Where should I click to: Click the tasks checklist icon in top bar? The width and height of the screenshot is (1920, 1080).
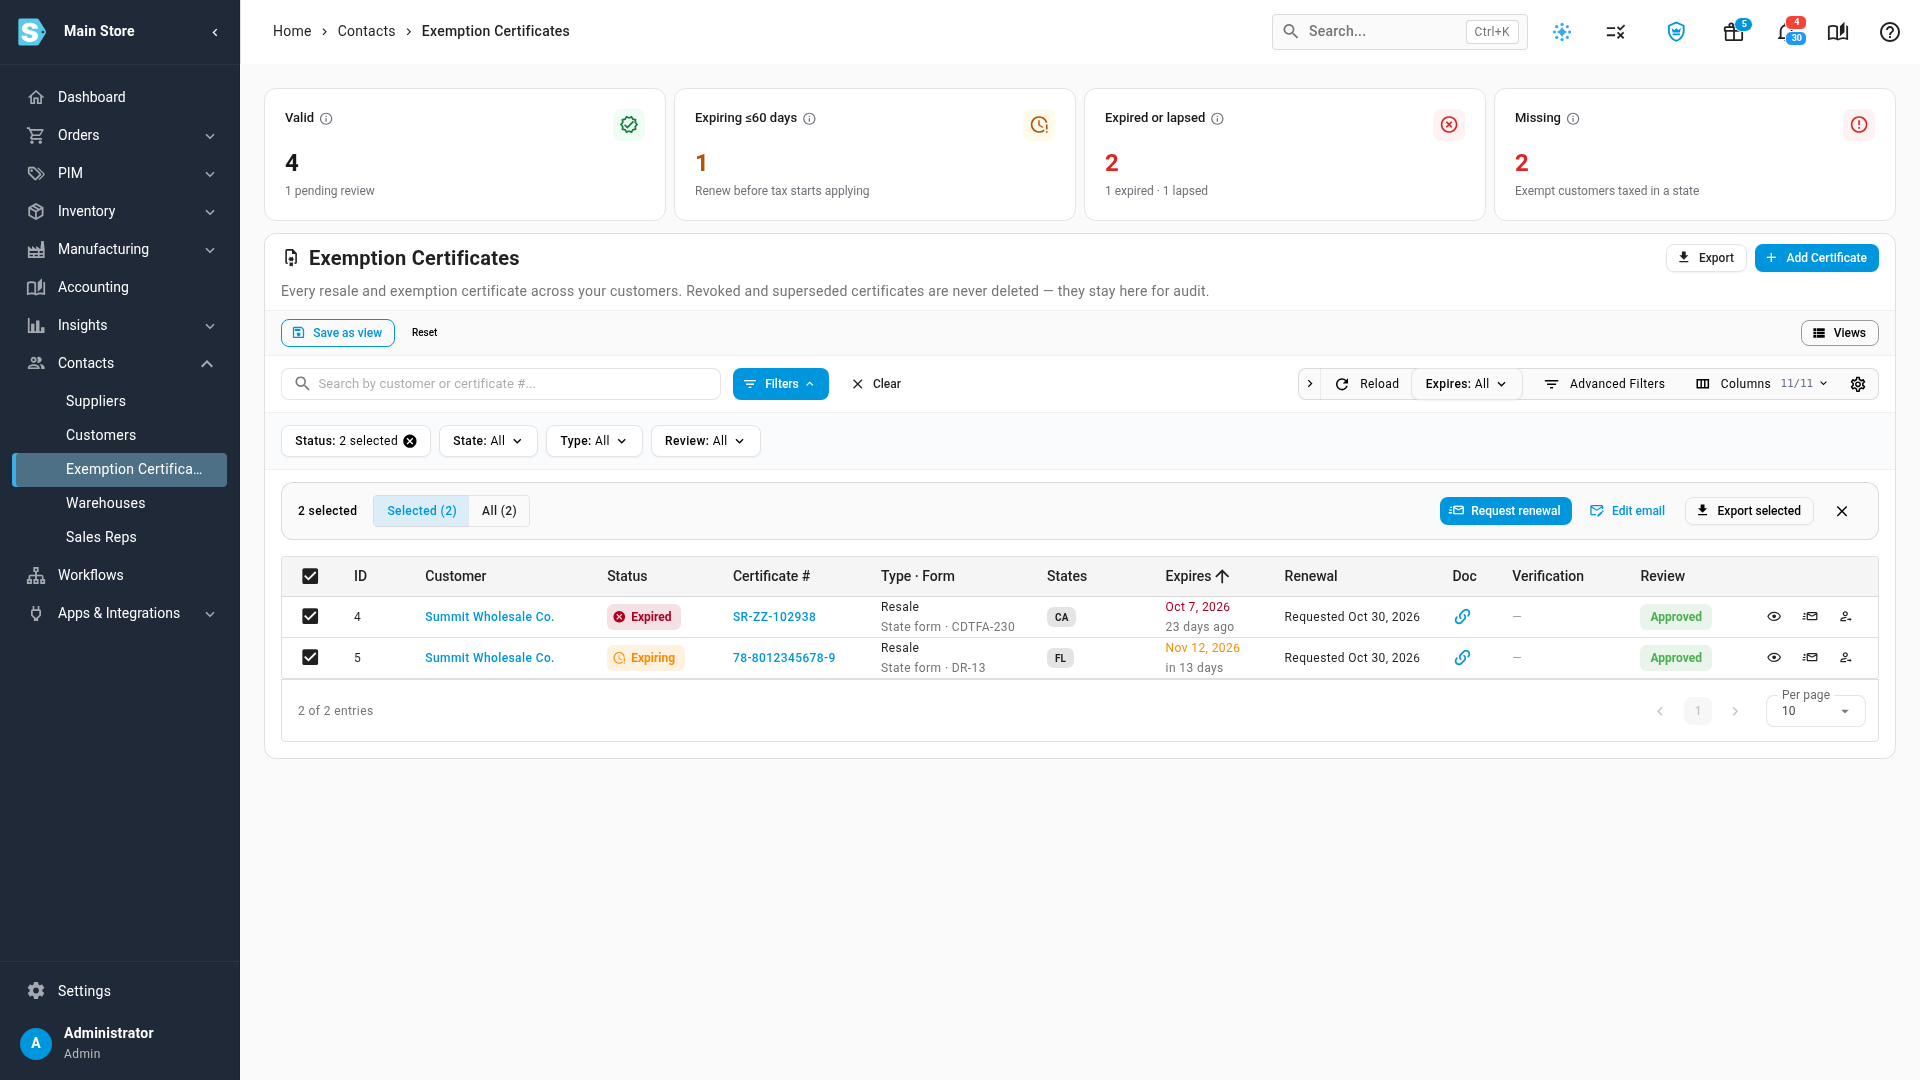click(1616, 32)
